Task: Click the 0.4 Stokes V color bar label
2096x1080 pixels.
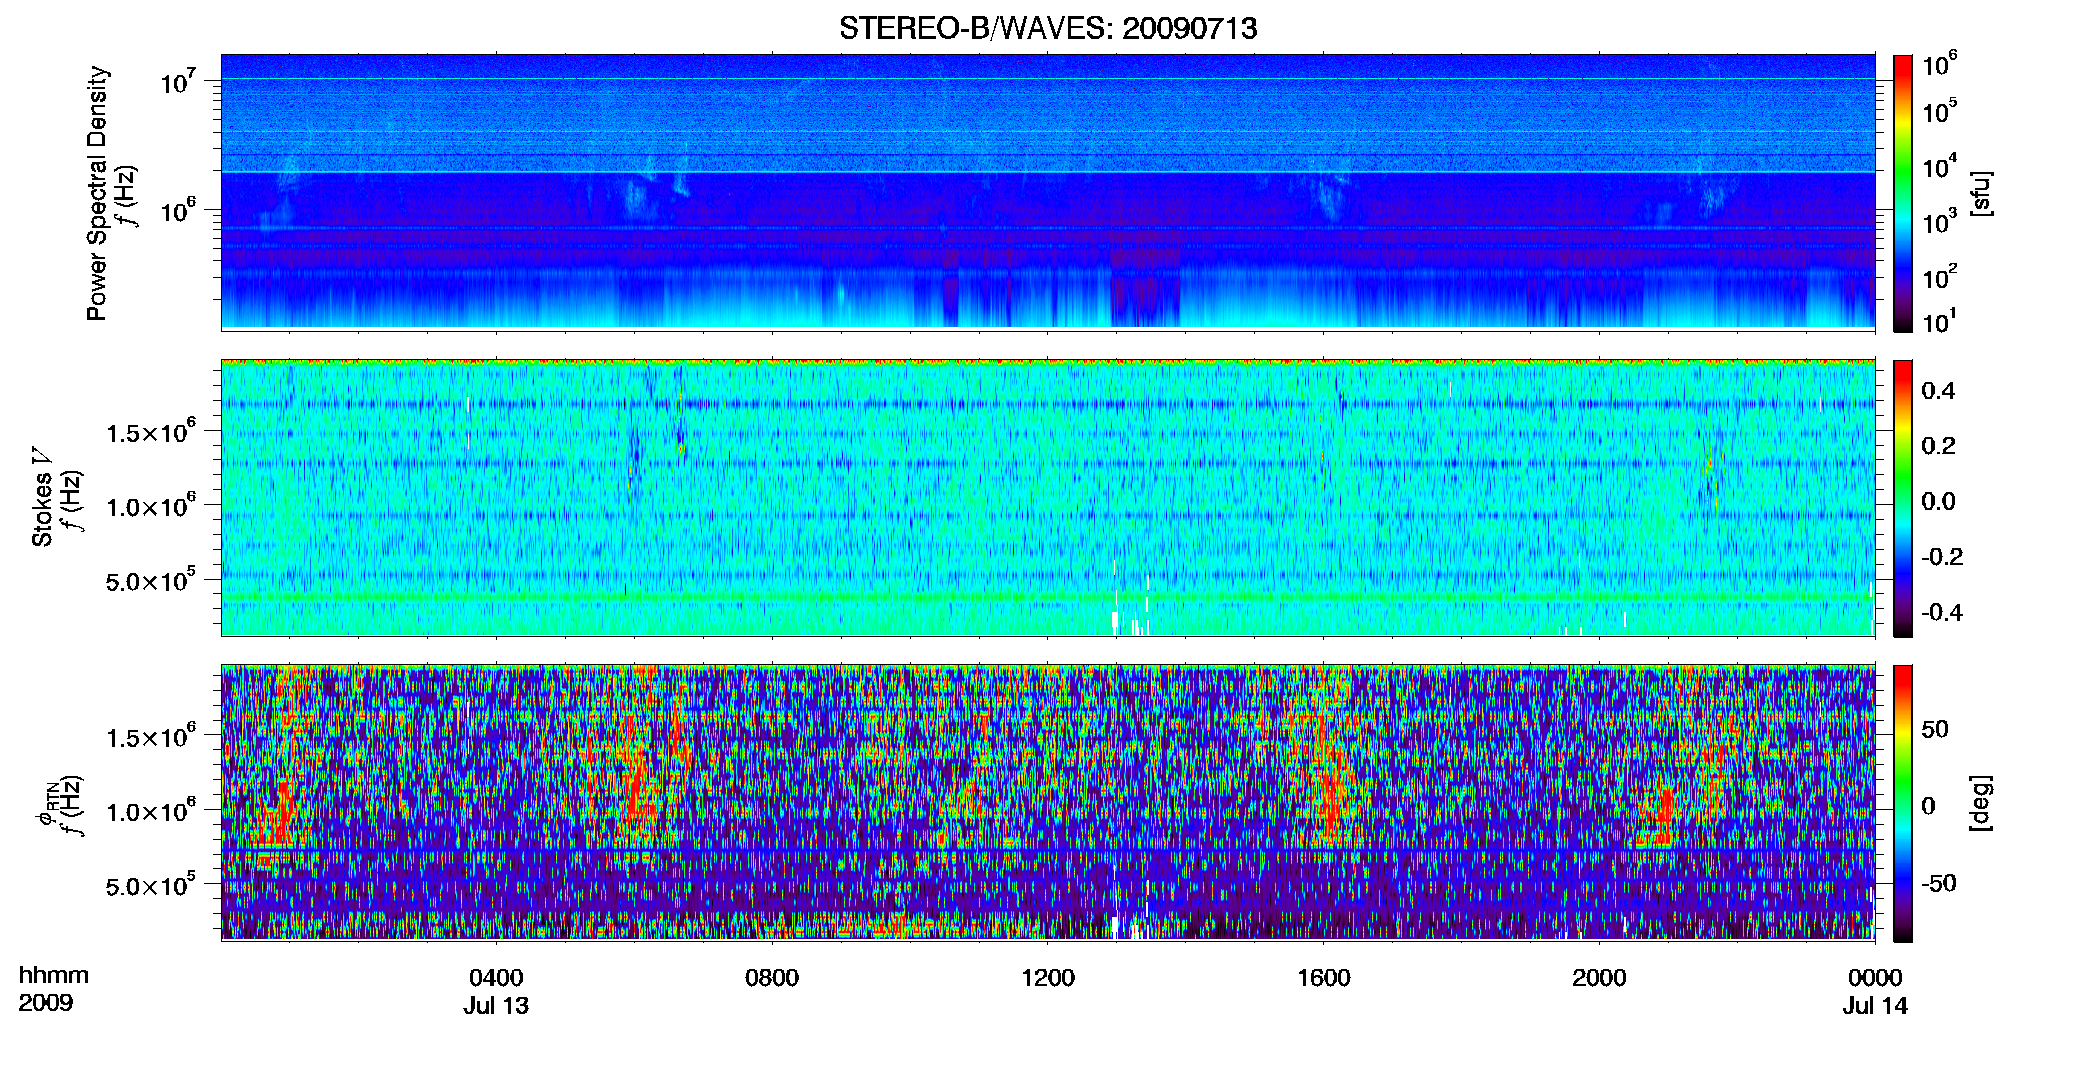Action: pos(1938,391)
